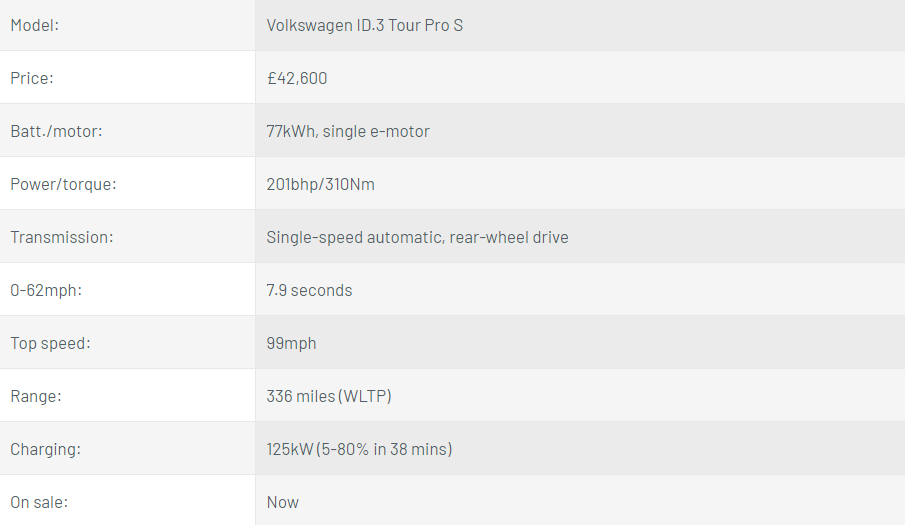
Task: Select the Volkswagen ID.3 Tour Pro S text
Action: click(x=364, y=25)
